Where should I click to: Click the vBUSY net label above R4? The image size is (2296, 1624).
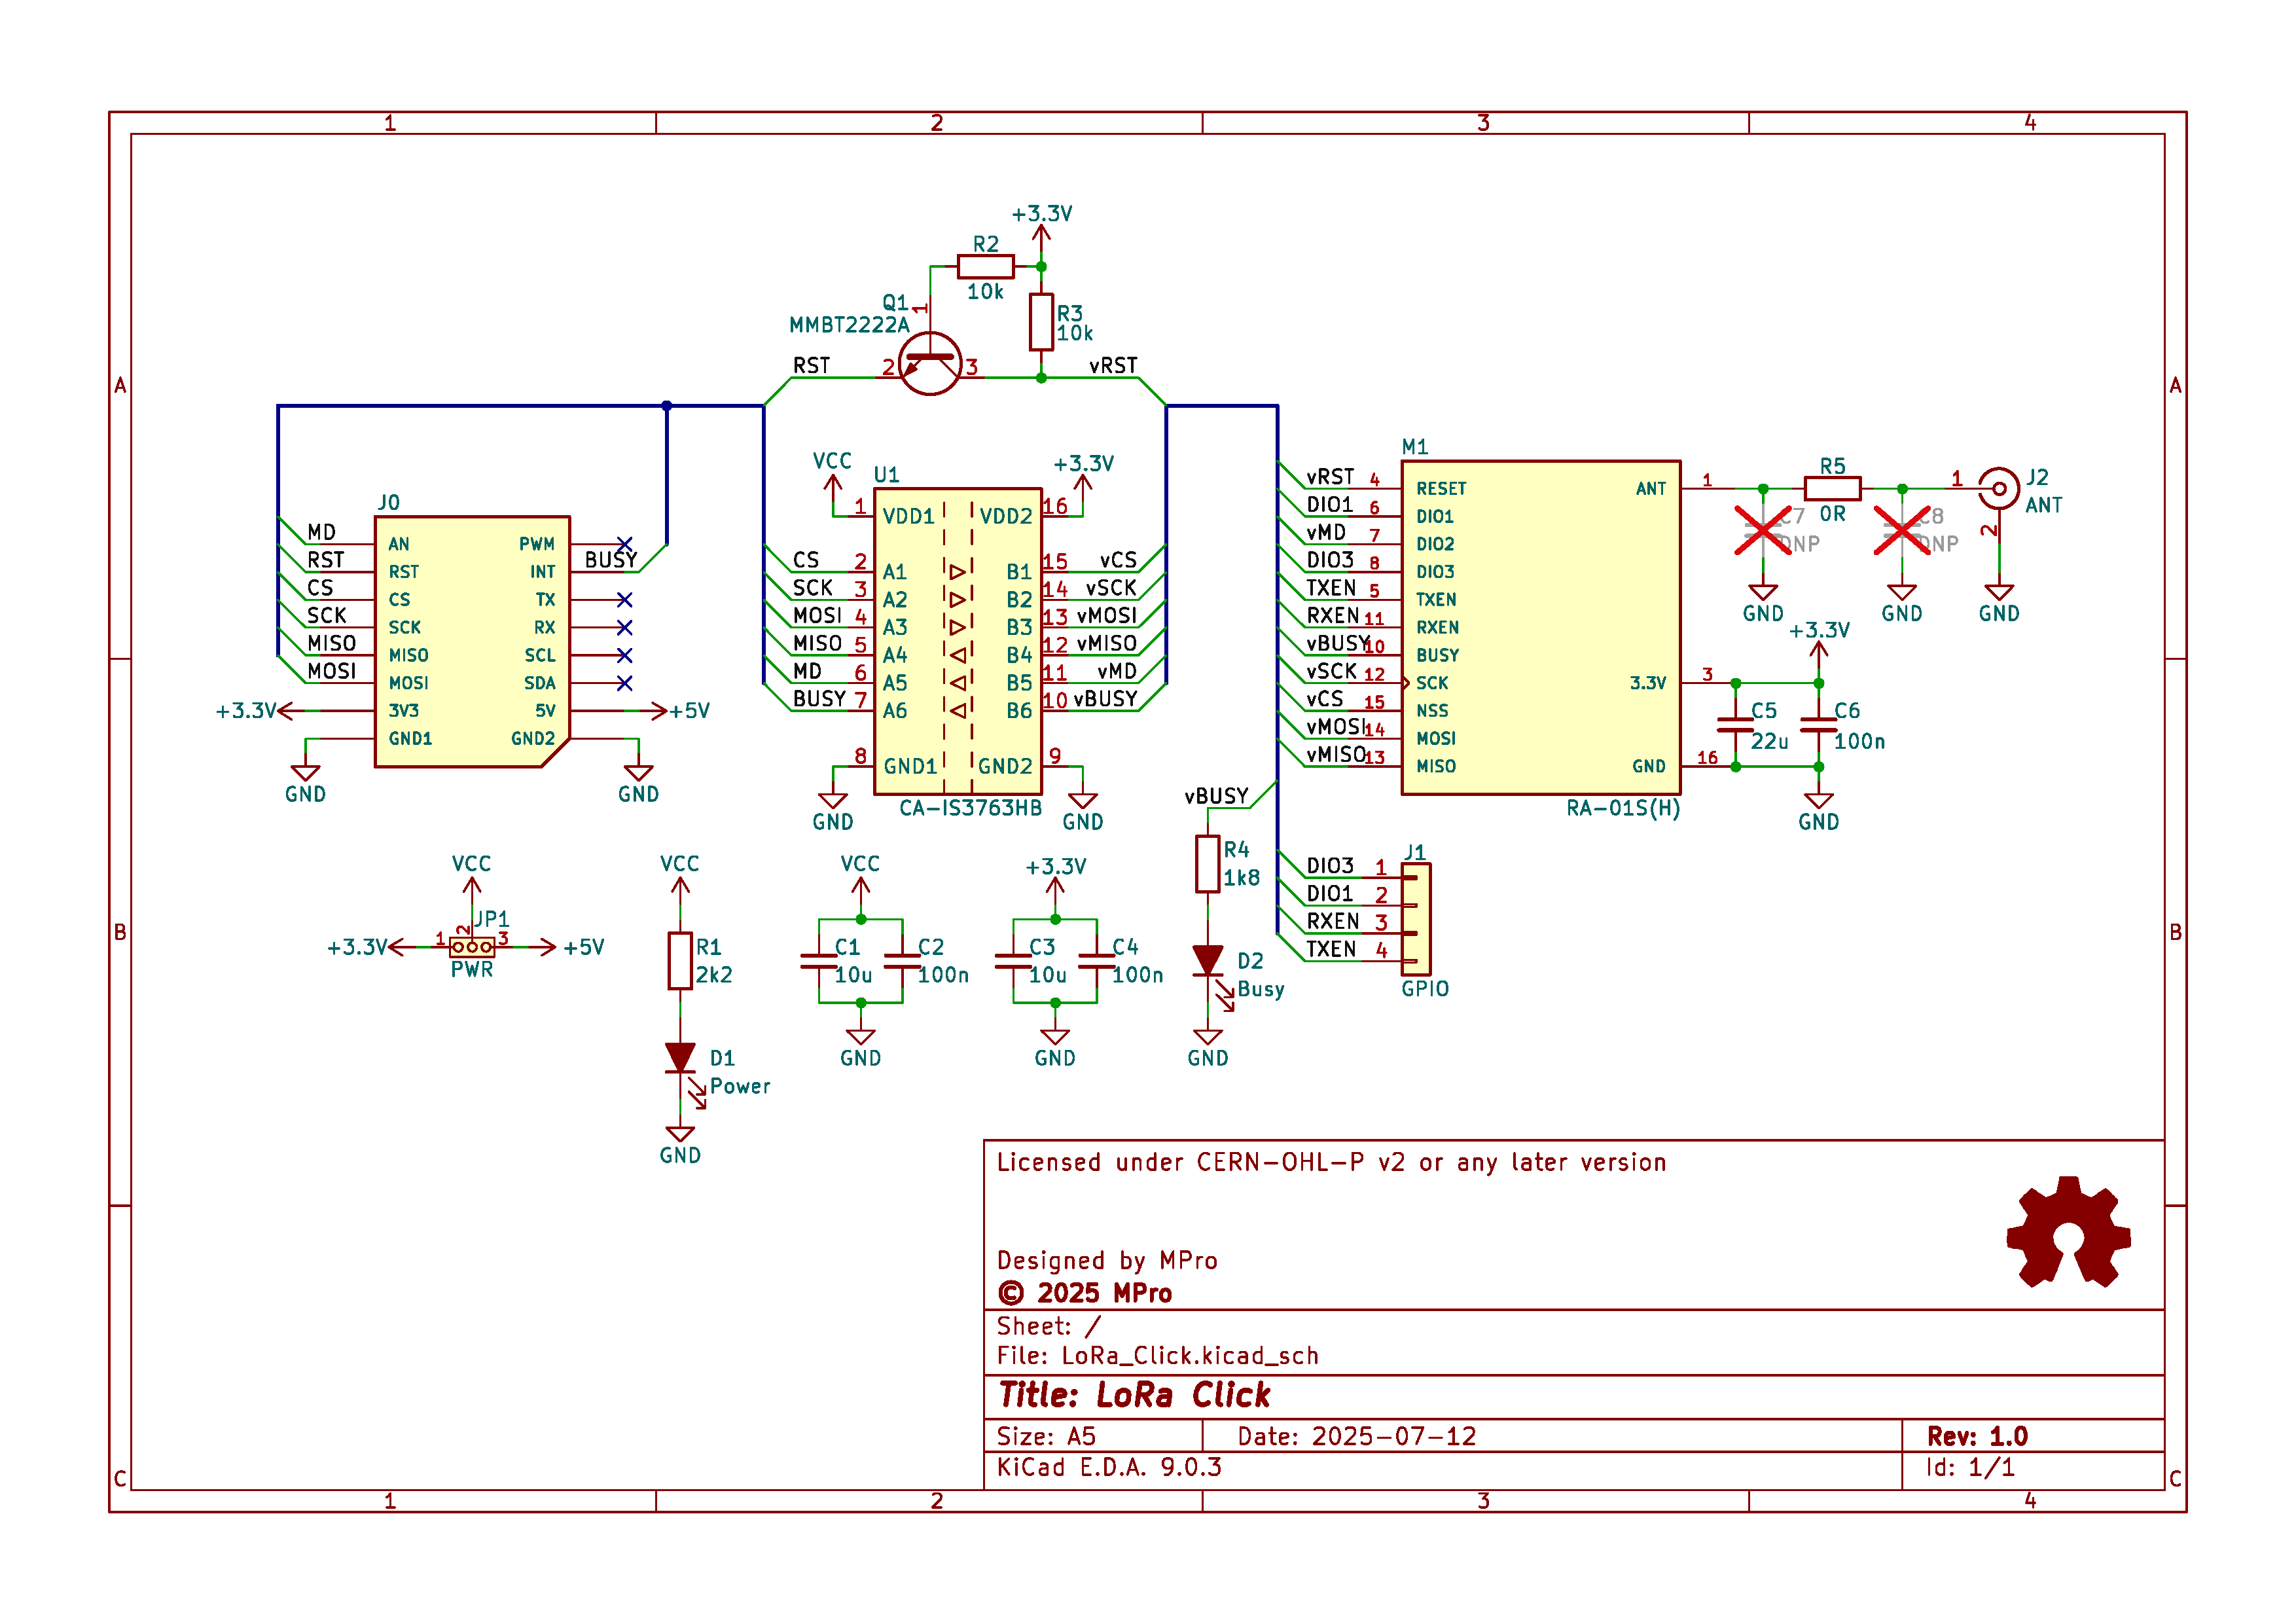click(1216, 796)
